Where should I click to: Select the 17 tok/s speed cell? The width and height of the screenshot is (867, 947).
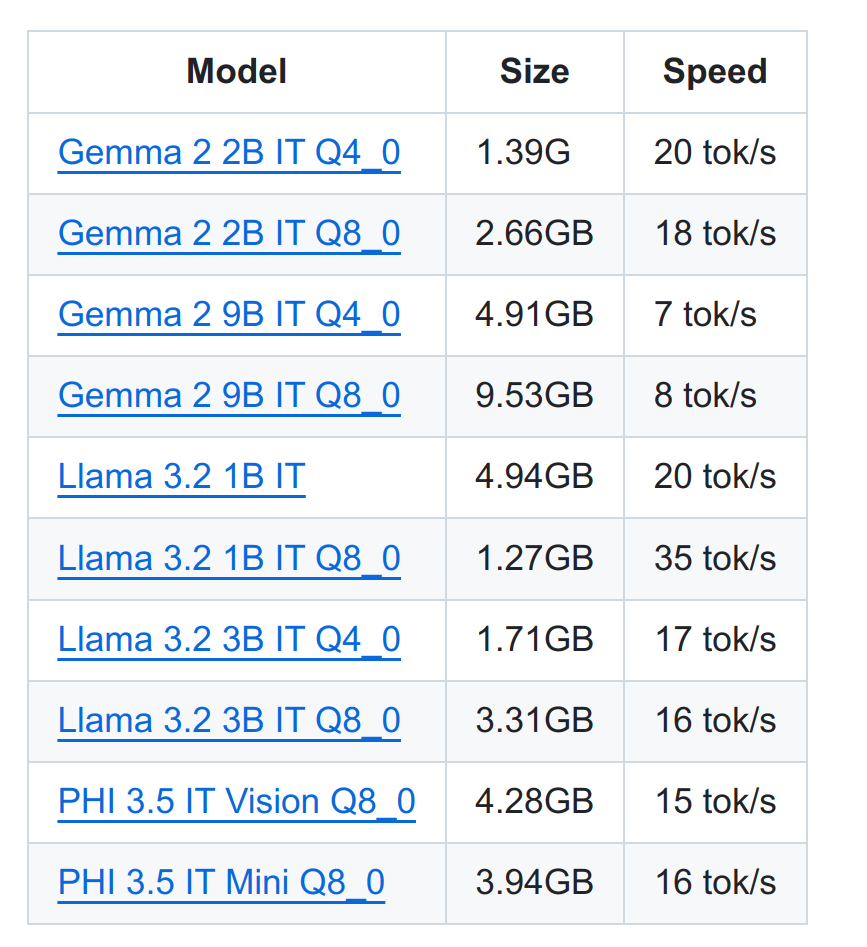click(x=715, y=640)
